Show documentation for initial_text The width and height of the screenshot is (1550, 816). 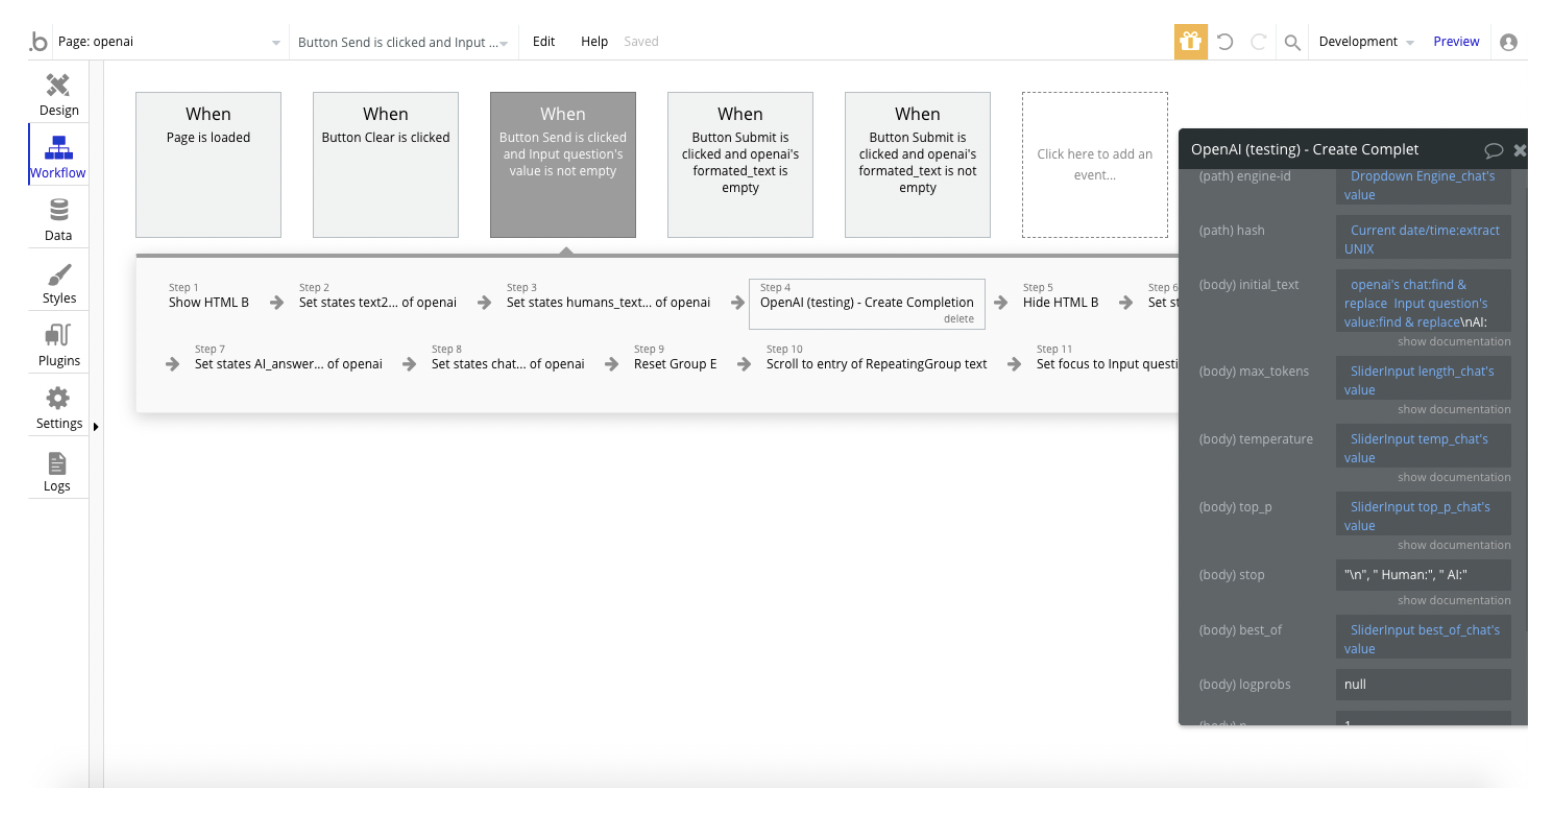tap(1454, 342)
